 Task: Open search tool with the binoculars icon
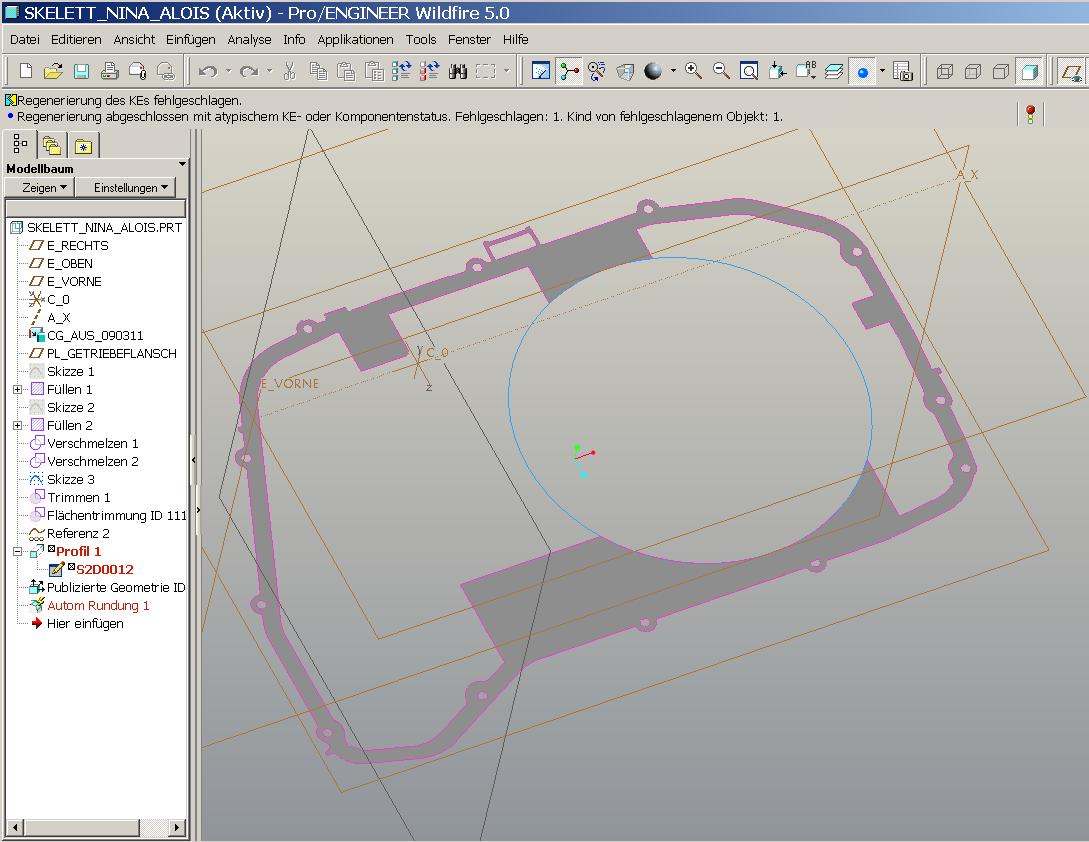pyautogui.click(x=458, y=71)
